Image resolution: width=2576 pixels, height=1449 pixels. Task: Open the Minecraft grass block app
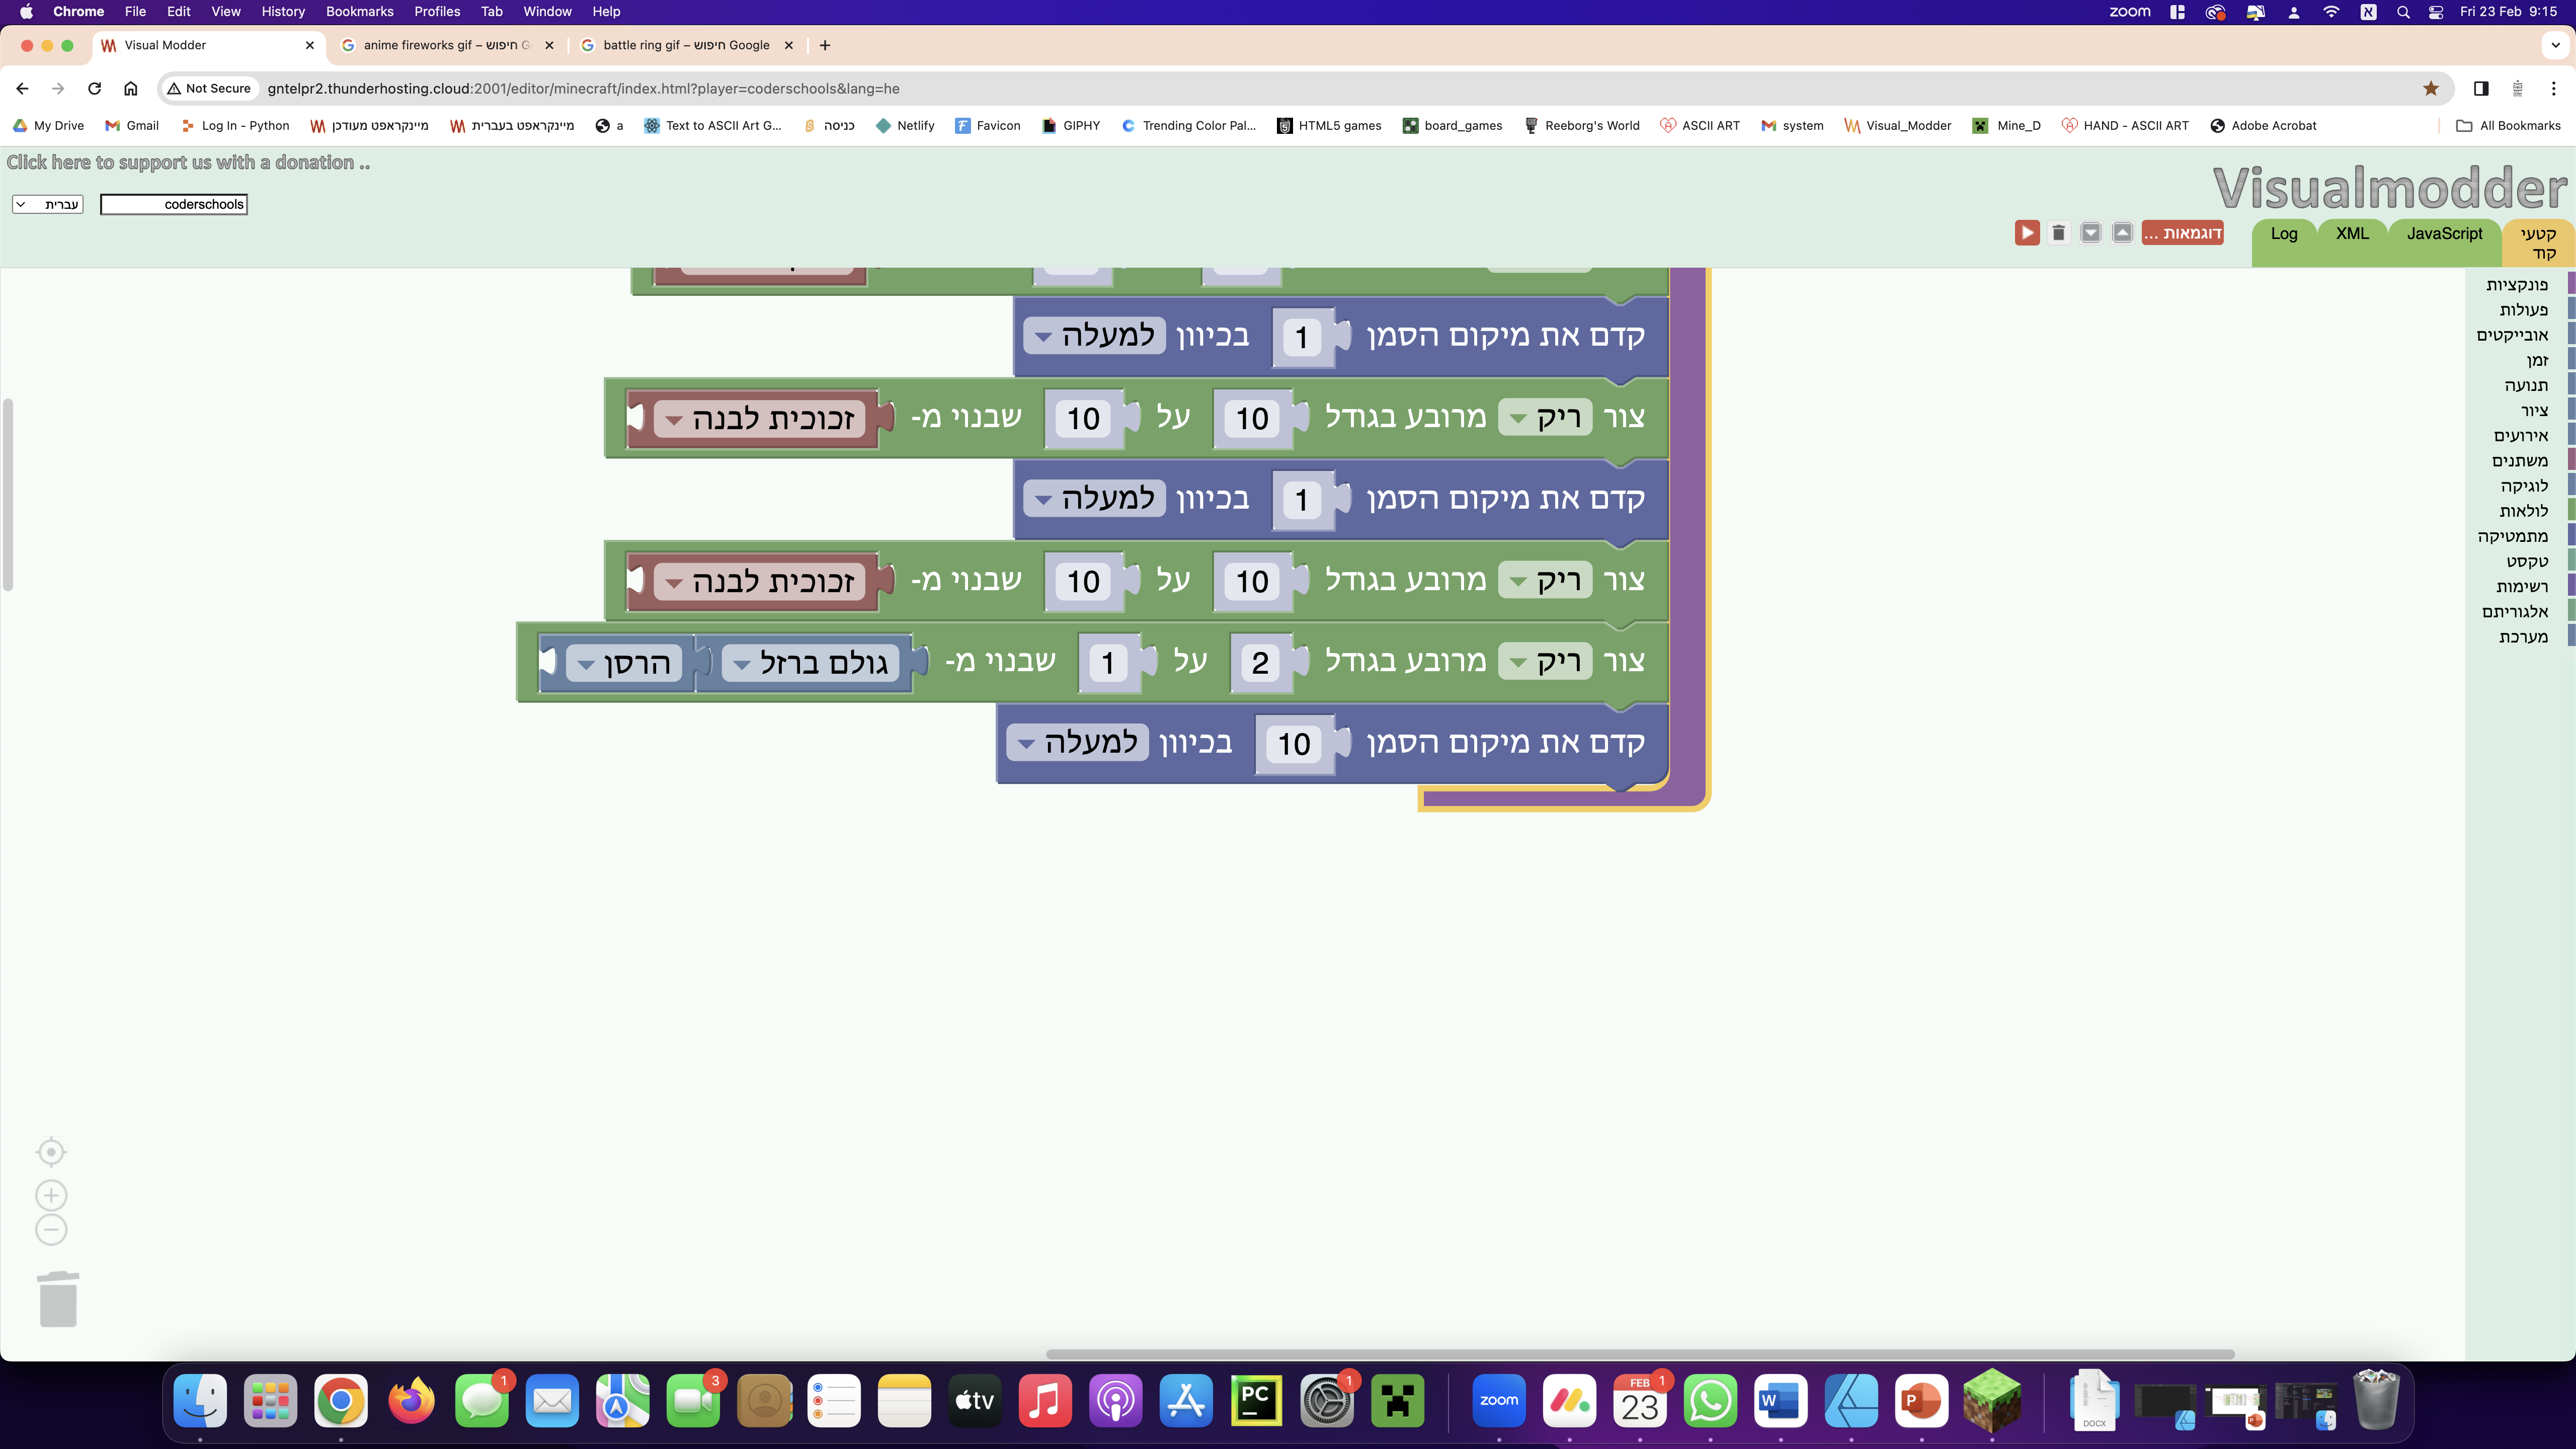[1991, 1401]
